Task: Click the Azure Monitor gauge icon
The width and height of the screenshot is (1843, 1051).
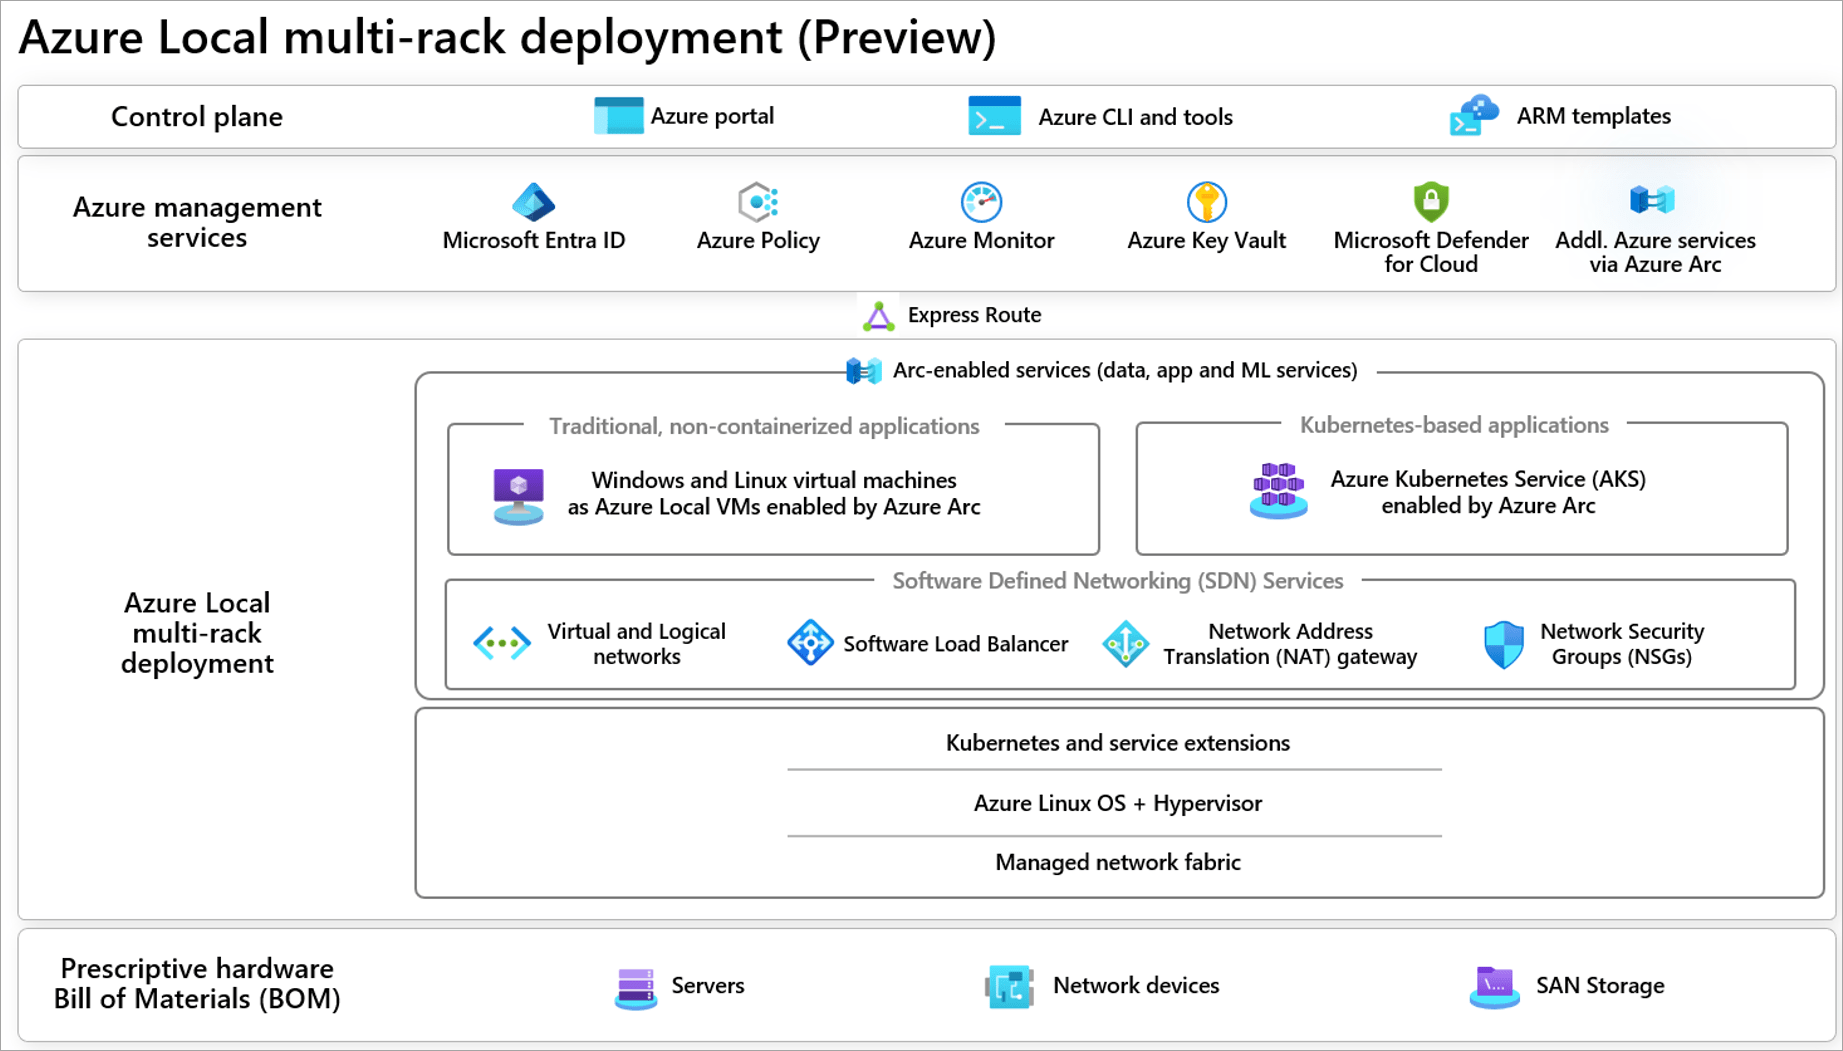Action: [x=981, y=202]
